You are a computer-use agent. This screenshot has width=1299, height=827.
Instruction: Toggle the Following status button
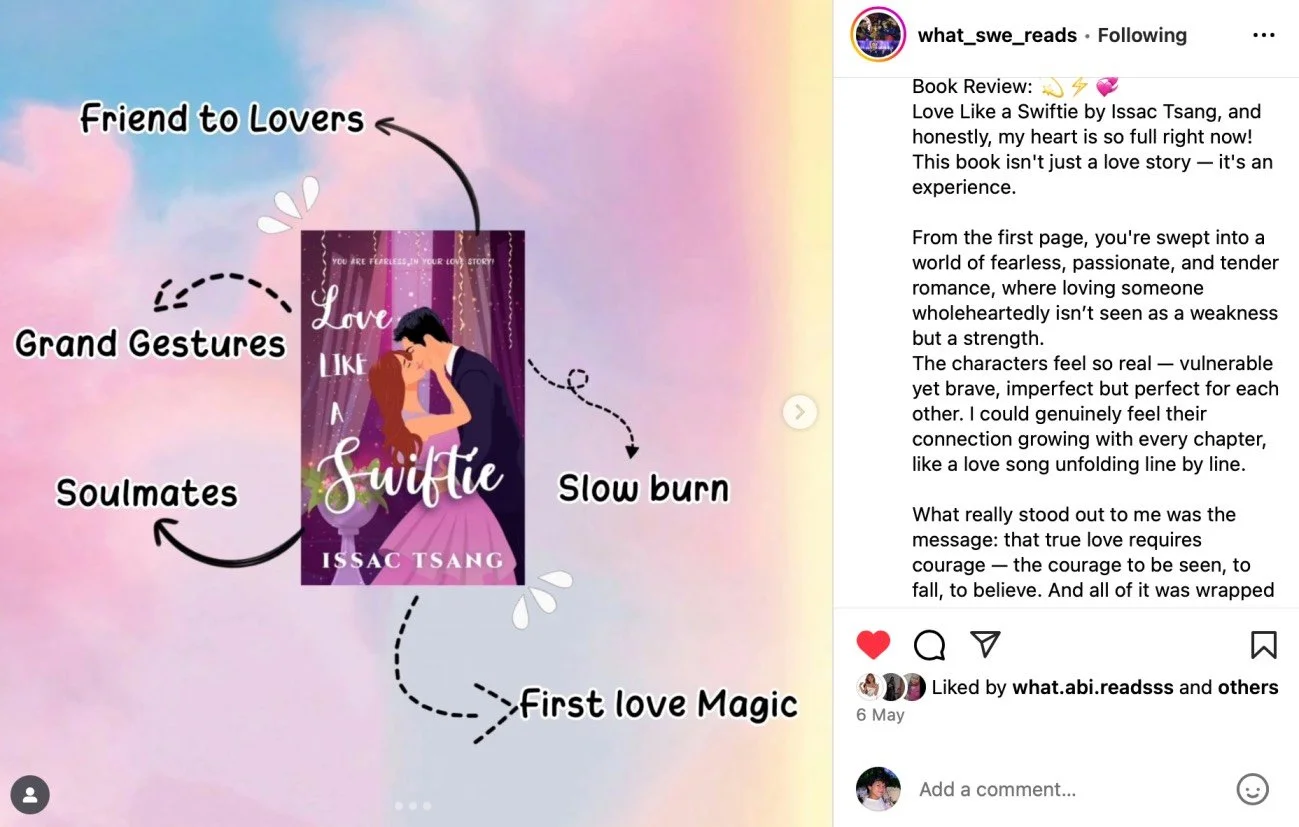(1142, 35)
